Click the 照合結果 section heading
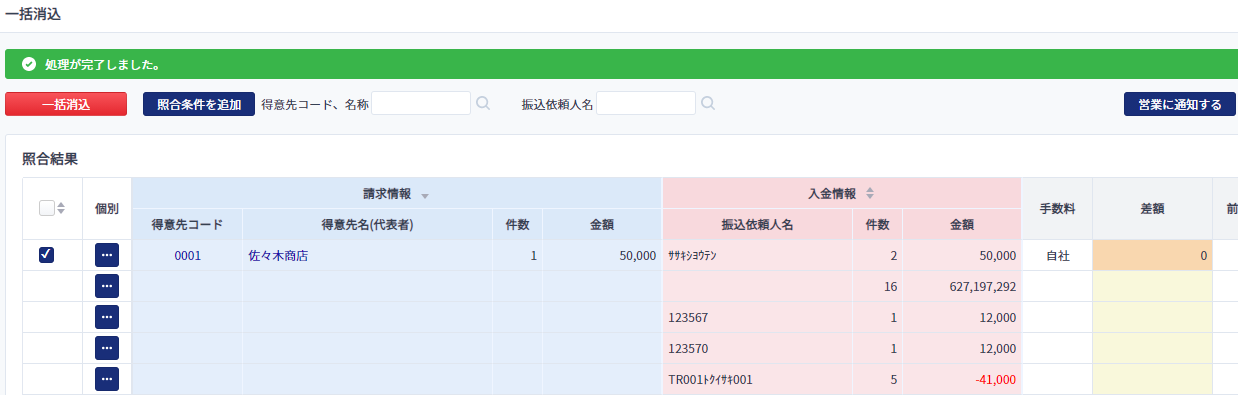Image resolution: width=1238 pixels, height=395 pixels. [50, 158]
